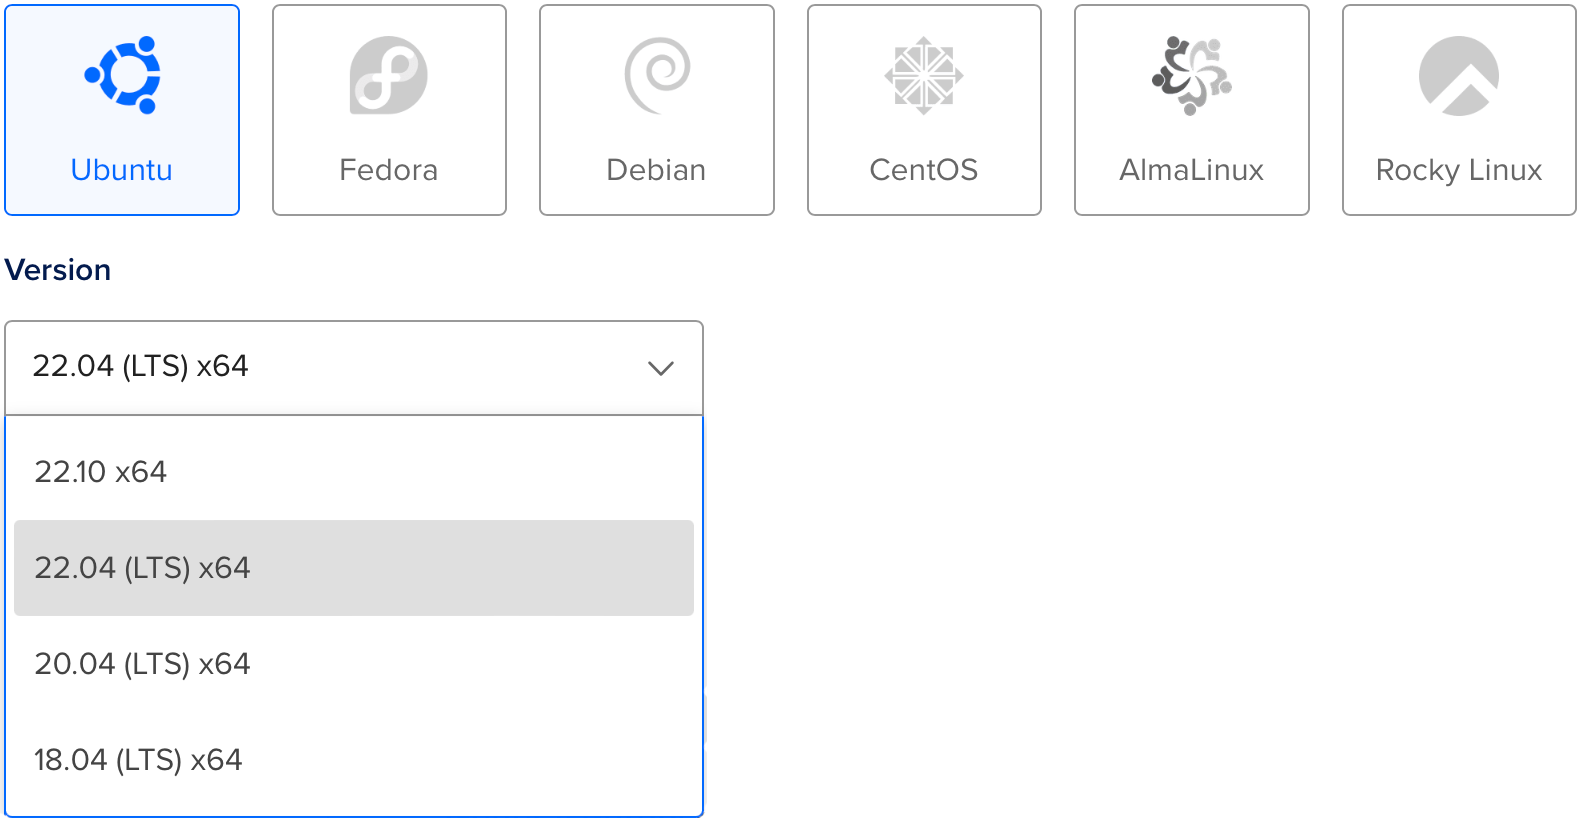Click the CentOS logo icon

pos(923,74)
